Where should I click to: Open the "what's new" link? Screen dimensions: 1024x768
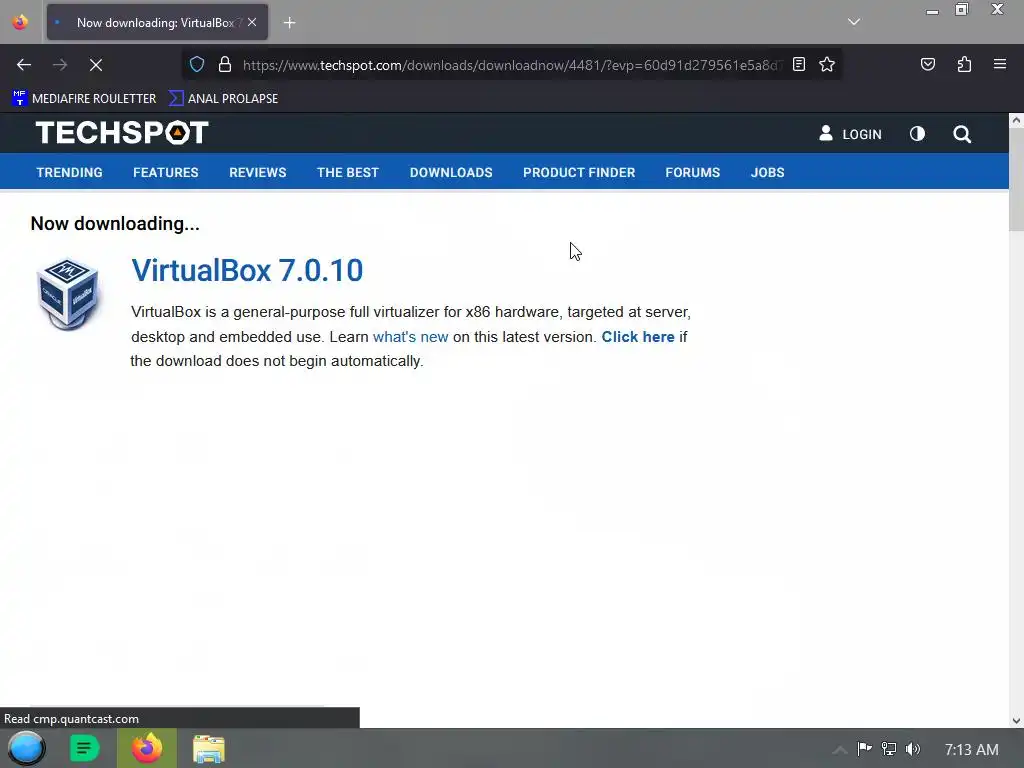[x=410, y=337]
